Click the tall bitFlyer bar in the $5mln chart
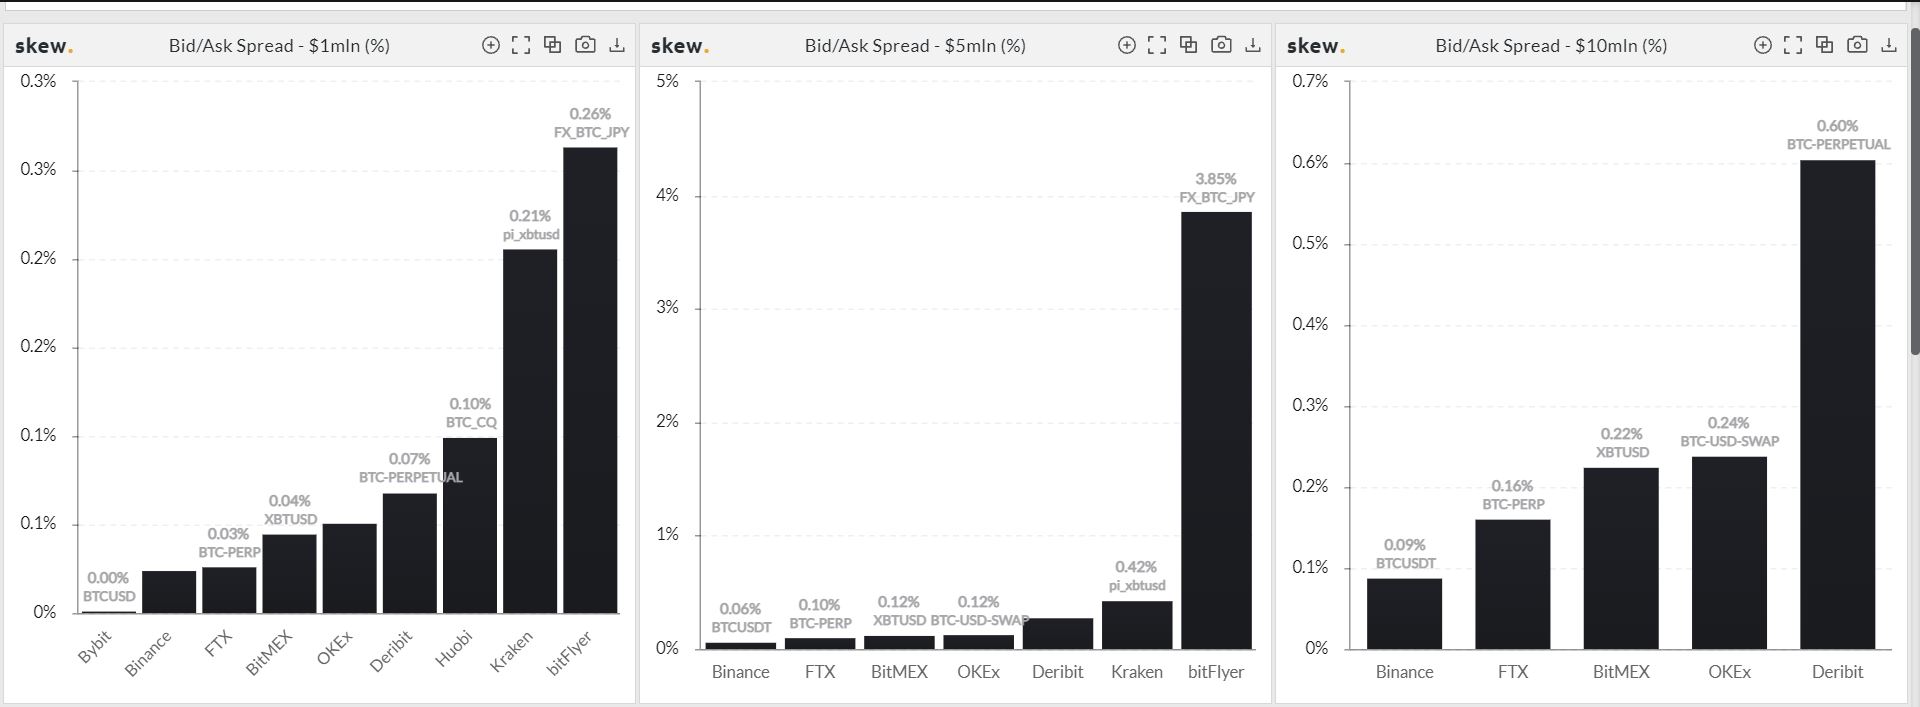Viewport: 1920px width, 707px height. [1216, 430]
